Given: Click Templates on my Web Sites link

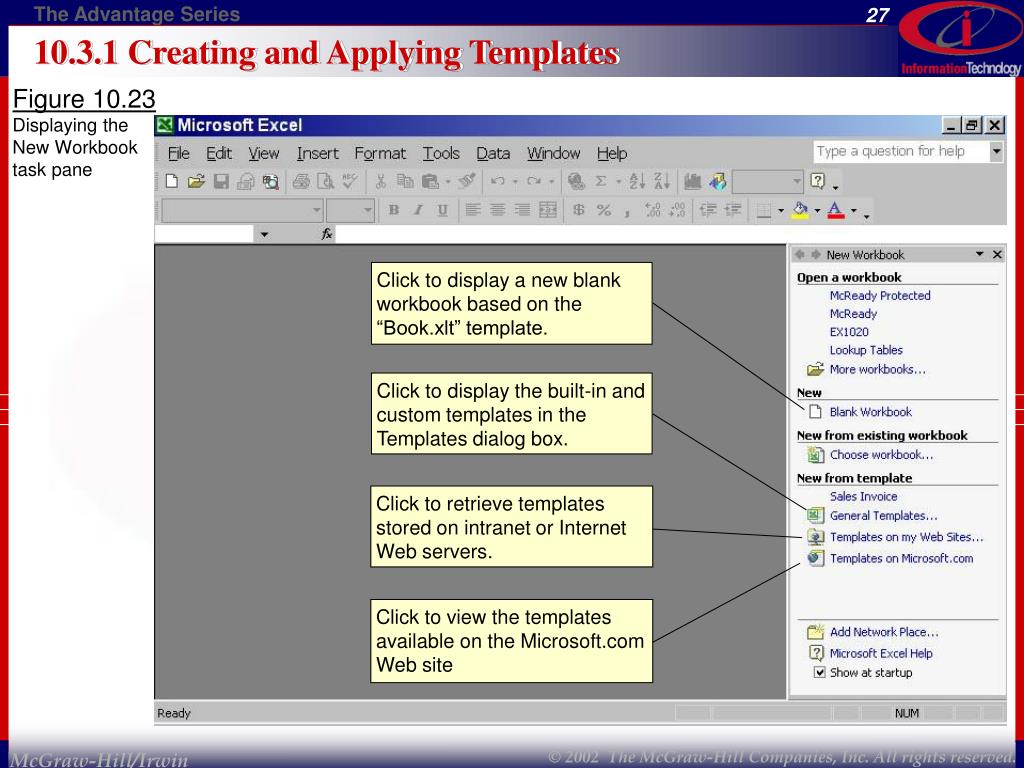Looking at the screenshot, I should [906, 537].
